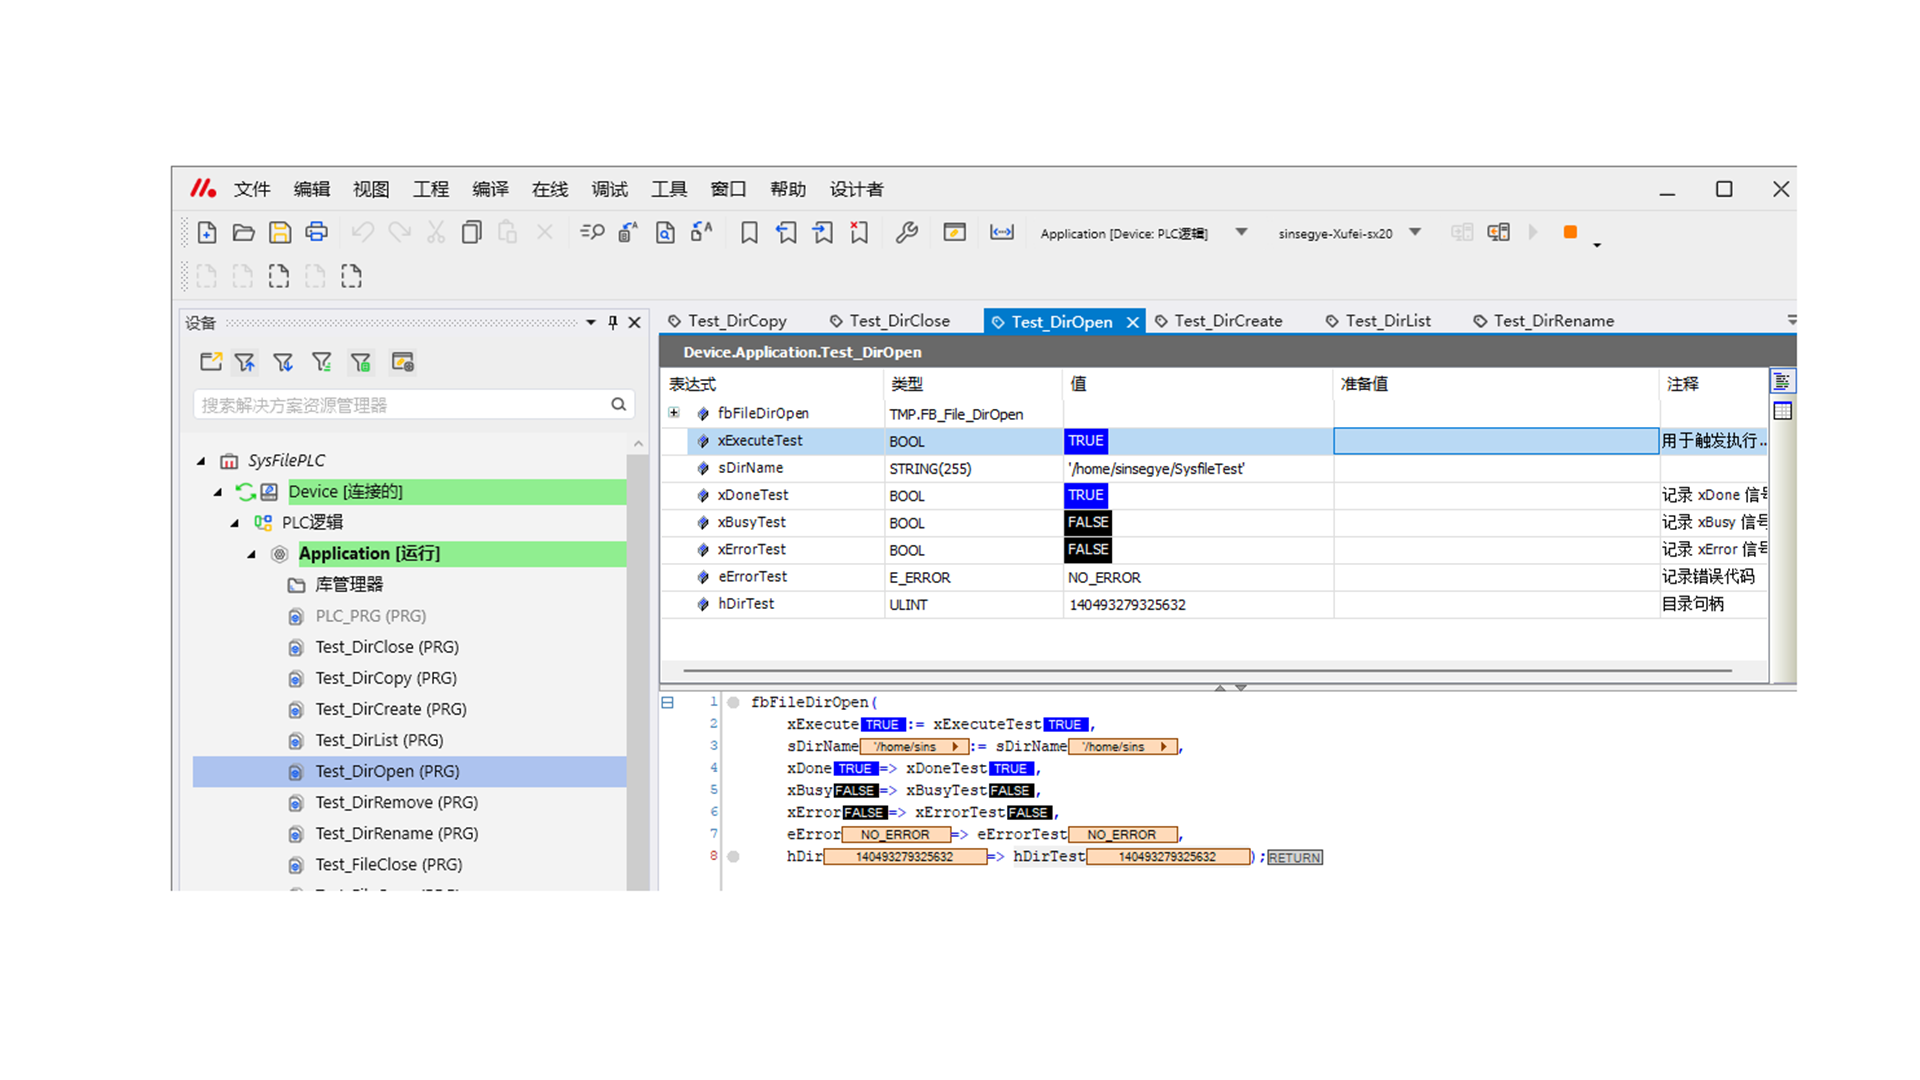Select Test_DirRemove (PRG) in tree
The width and height of the screenshot is (1920, 1080).
coord(396,802)
